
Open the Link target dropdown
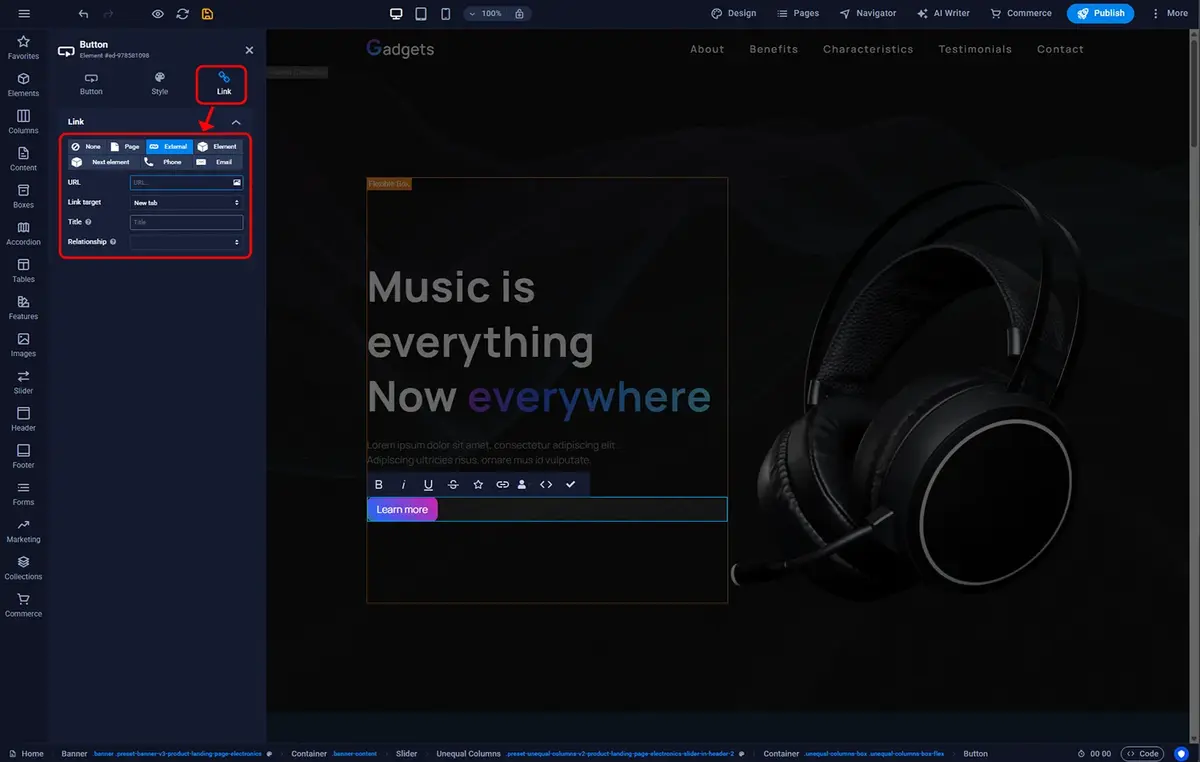coord(186,203)
